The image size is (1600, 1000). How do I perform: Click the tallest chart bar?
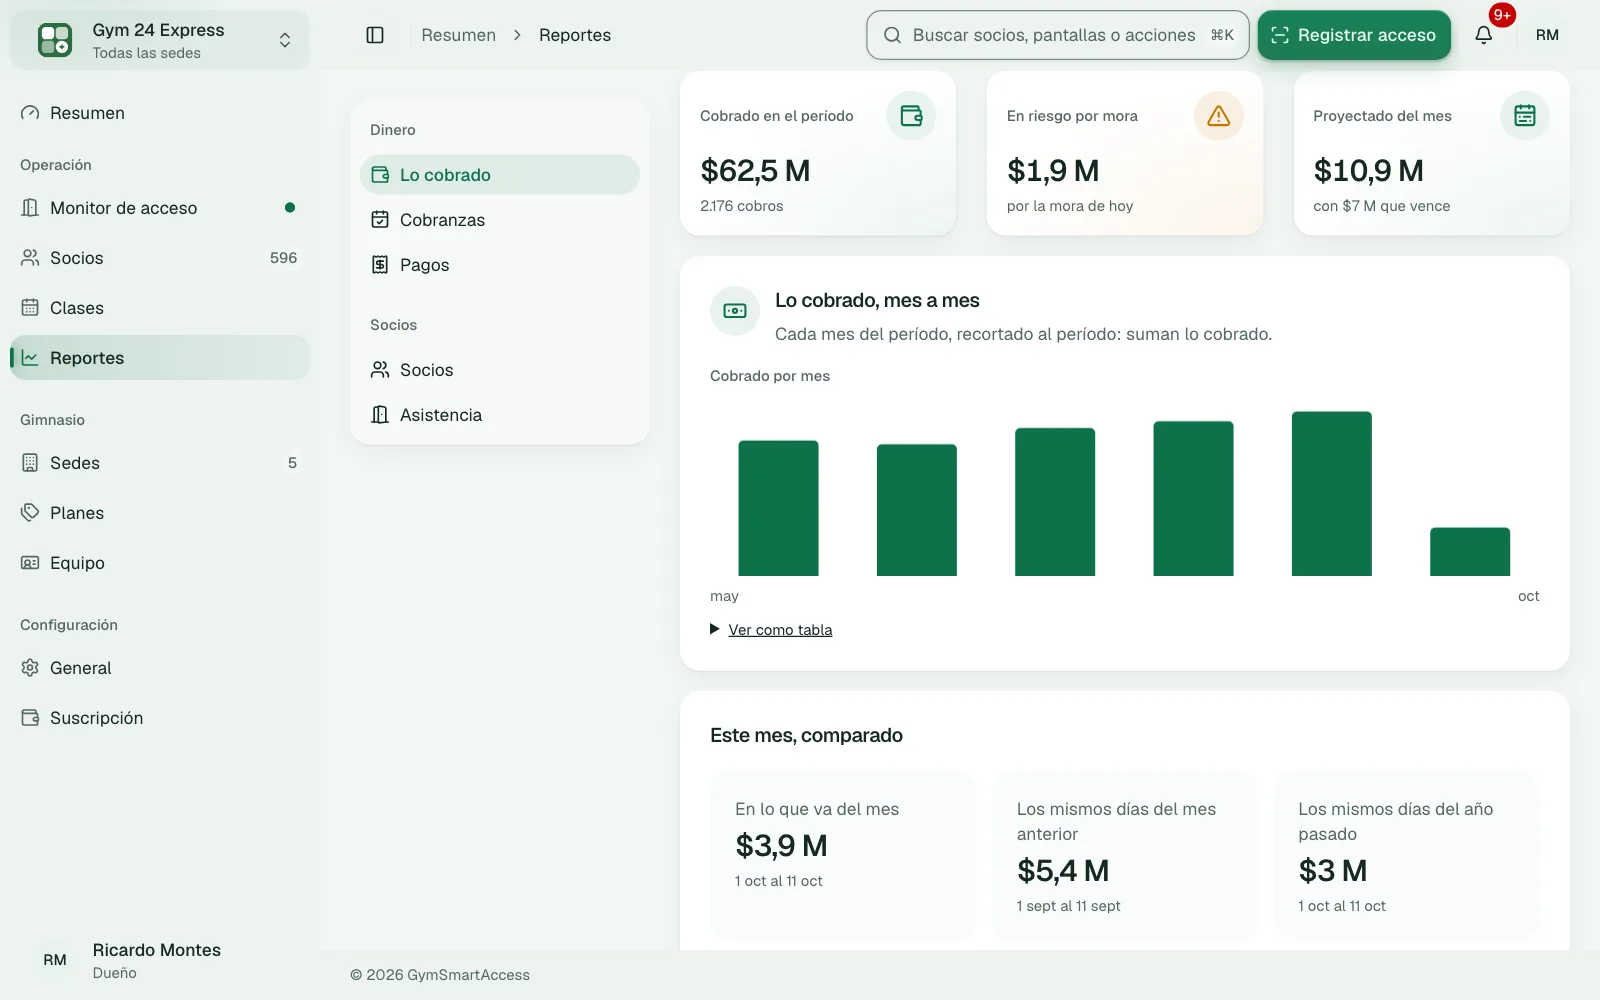pos(1331,494)
